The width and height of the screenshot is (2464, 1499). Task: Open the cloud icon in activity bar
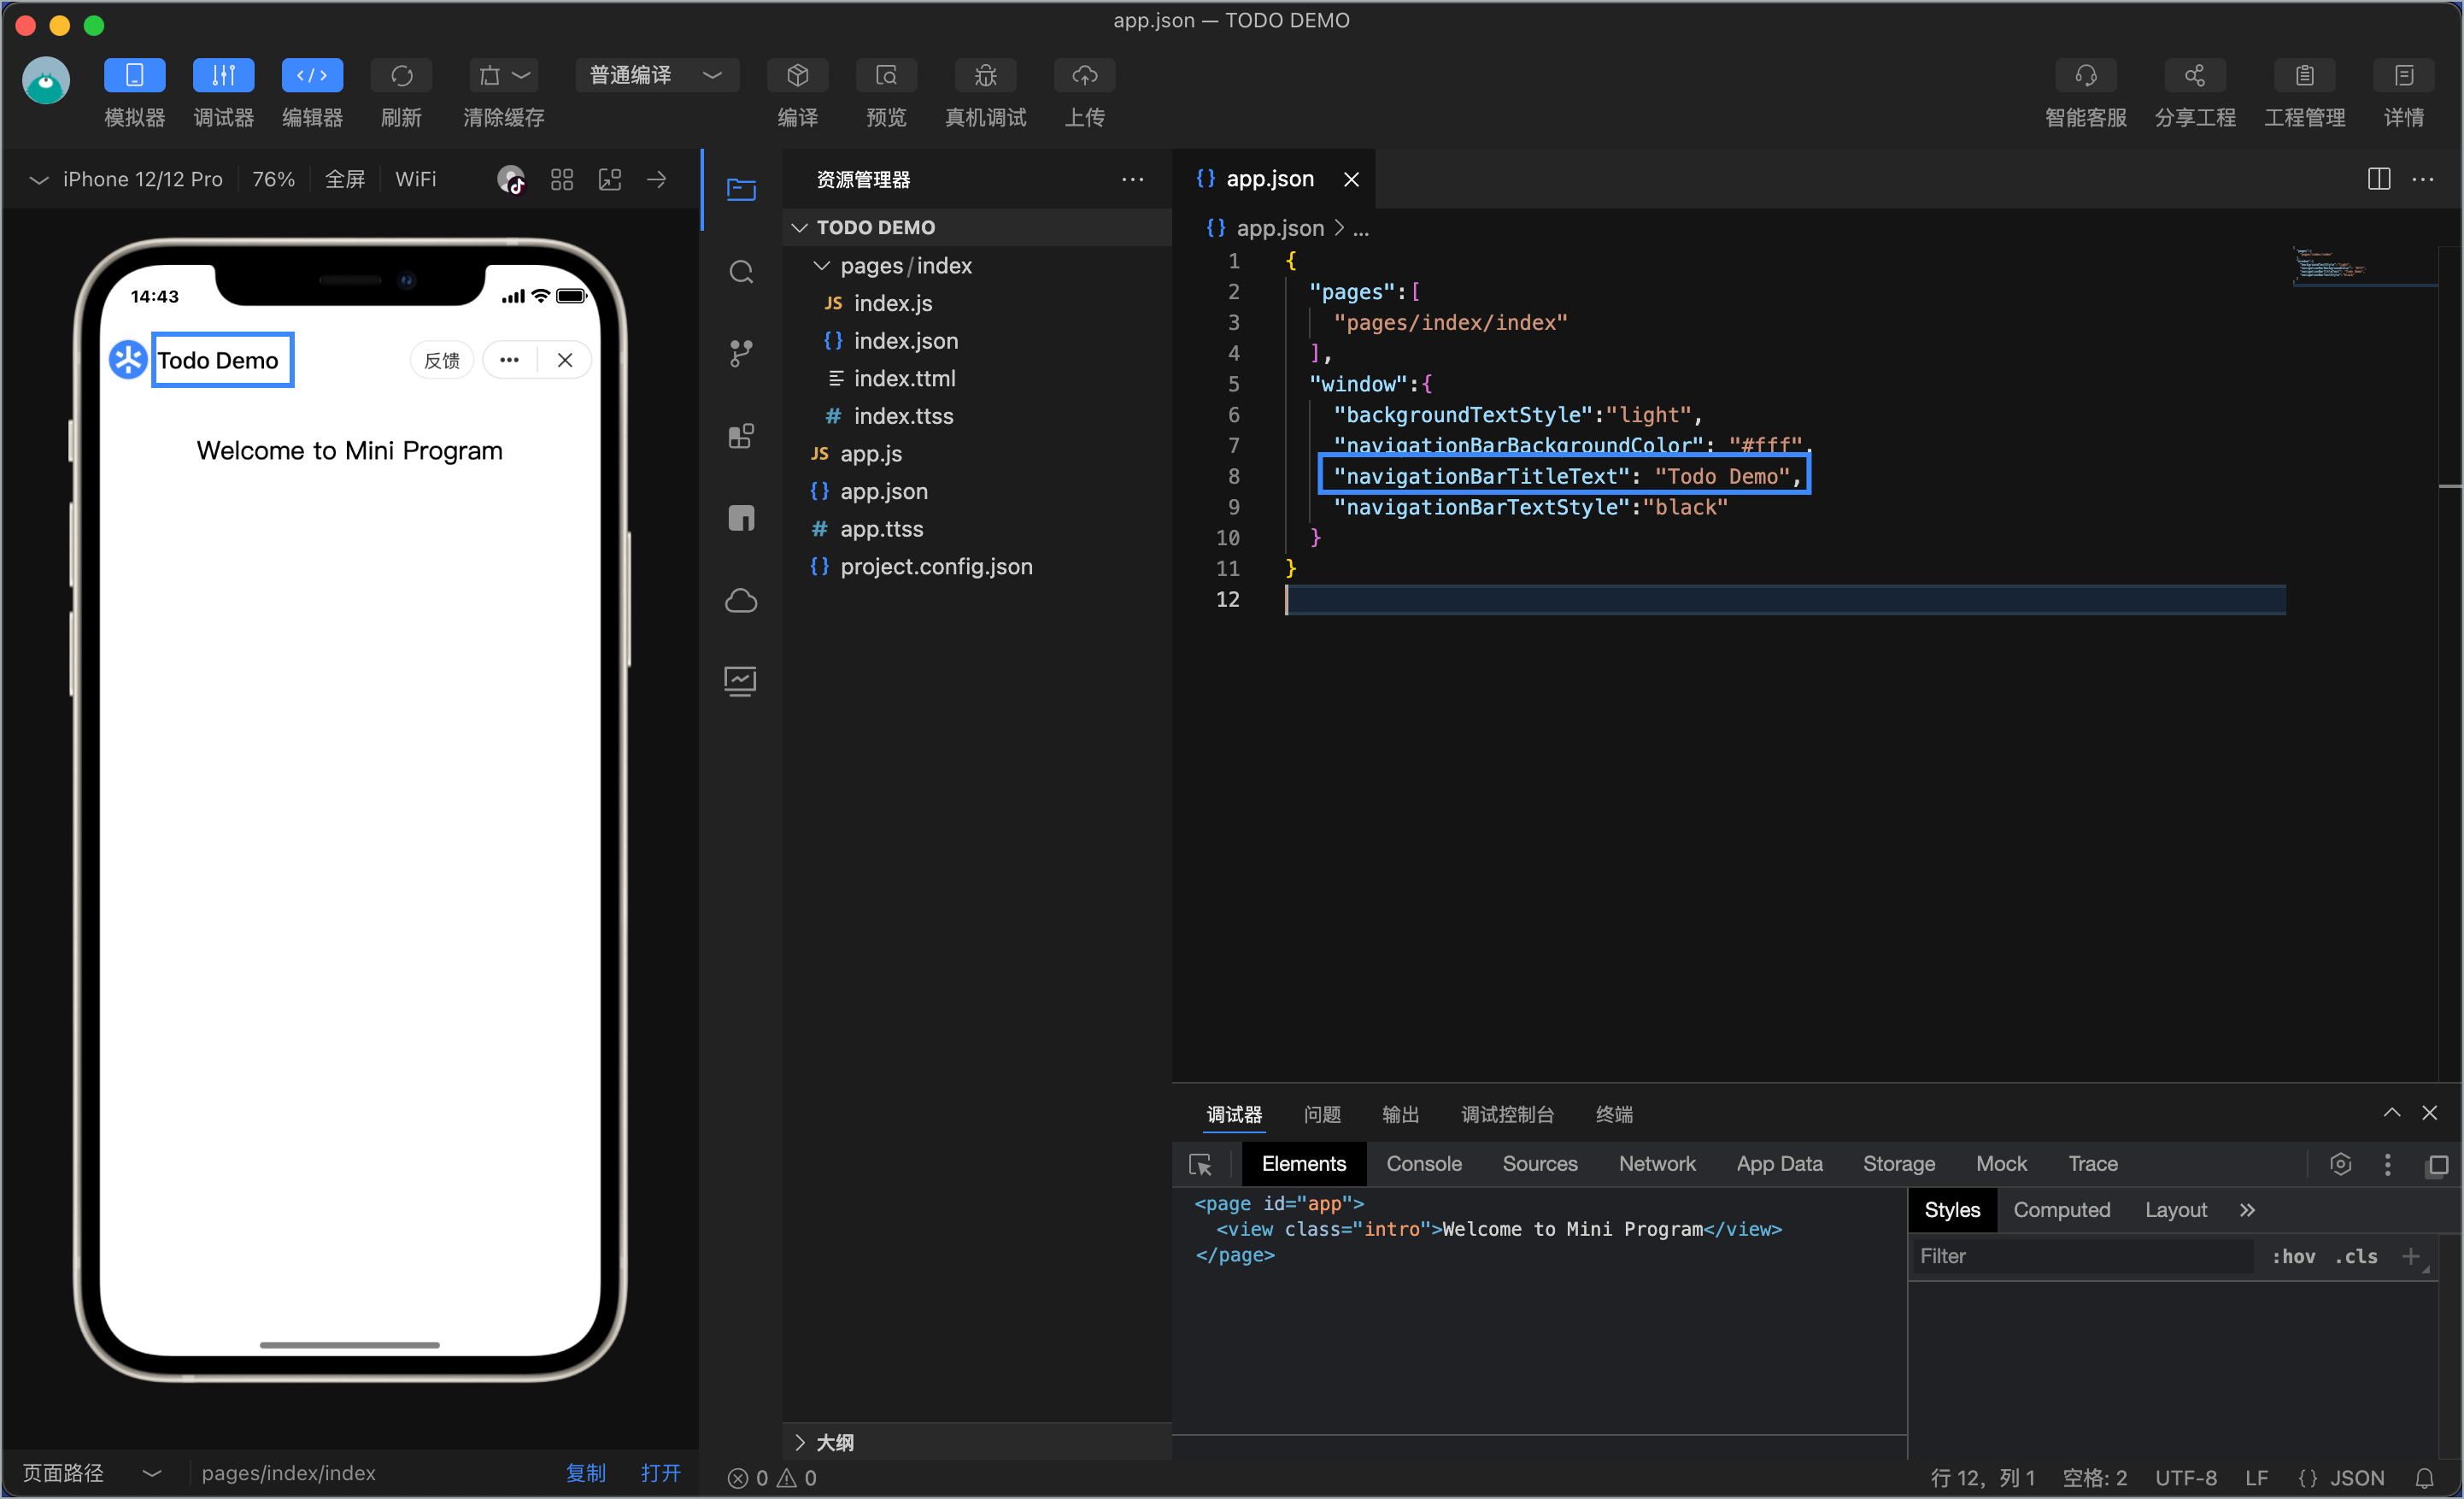pos(741,600)
